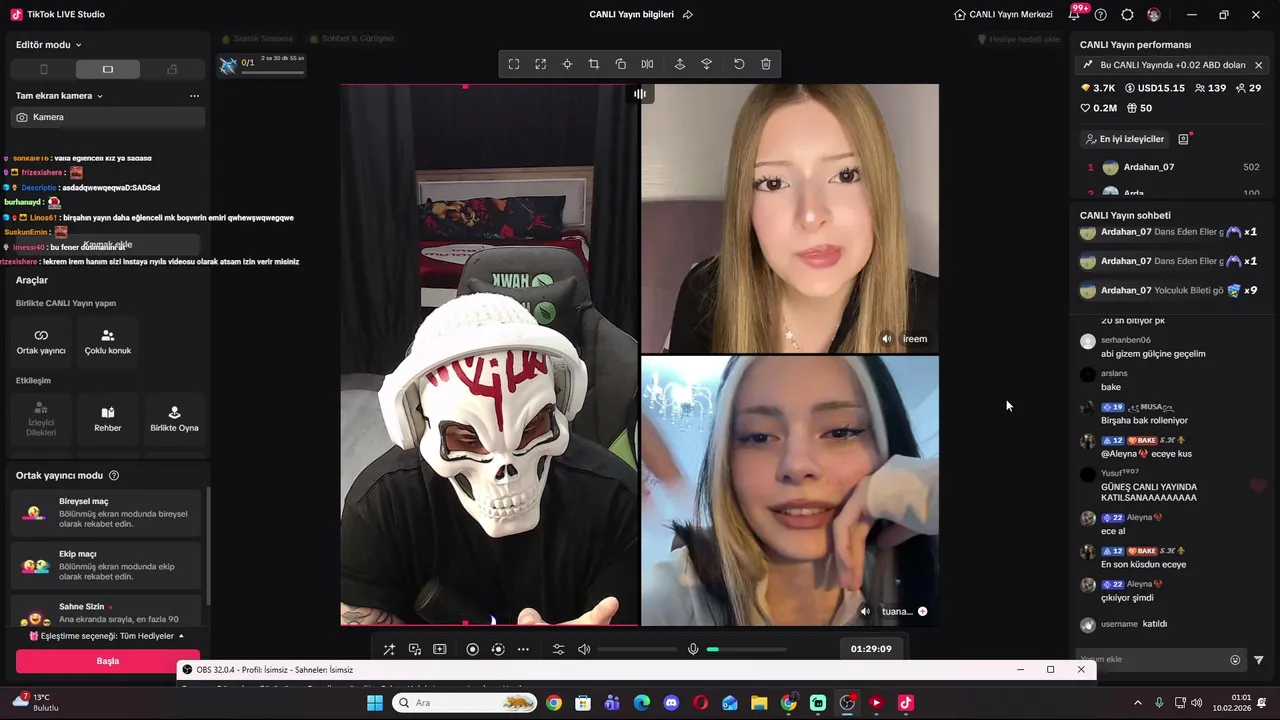1280x720 pixels.
Task: Toggle the speaker icon on tuana's video
Action: pyautogui.click(x=866, y=611)
